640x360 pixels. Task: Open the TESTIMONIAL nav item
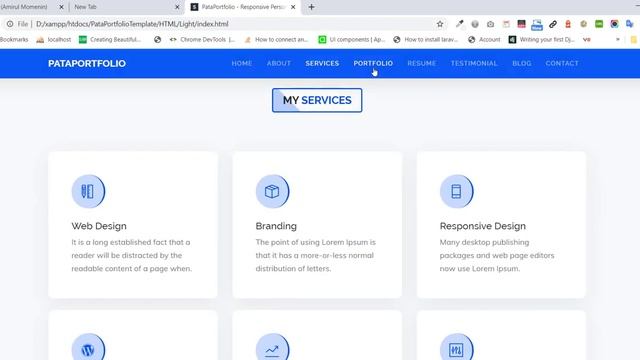tap(474, 63)
